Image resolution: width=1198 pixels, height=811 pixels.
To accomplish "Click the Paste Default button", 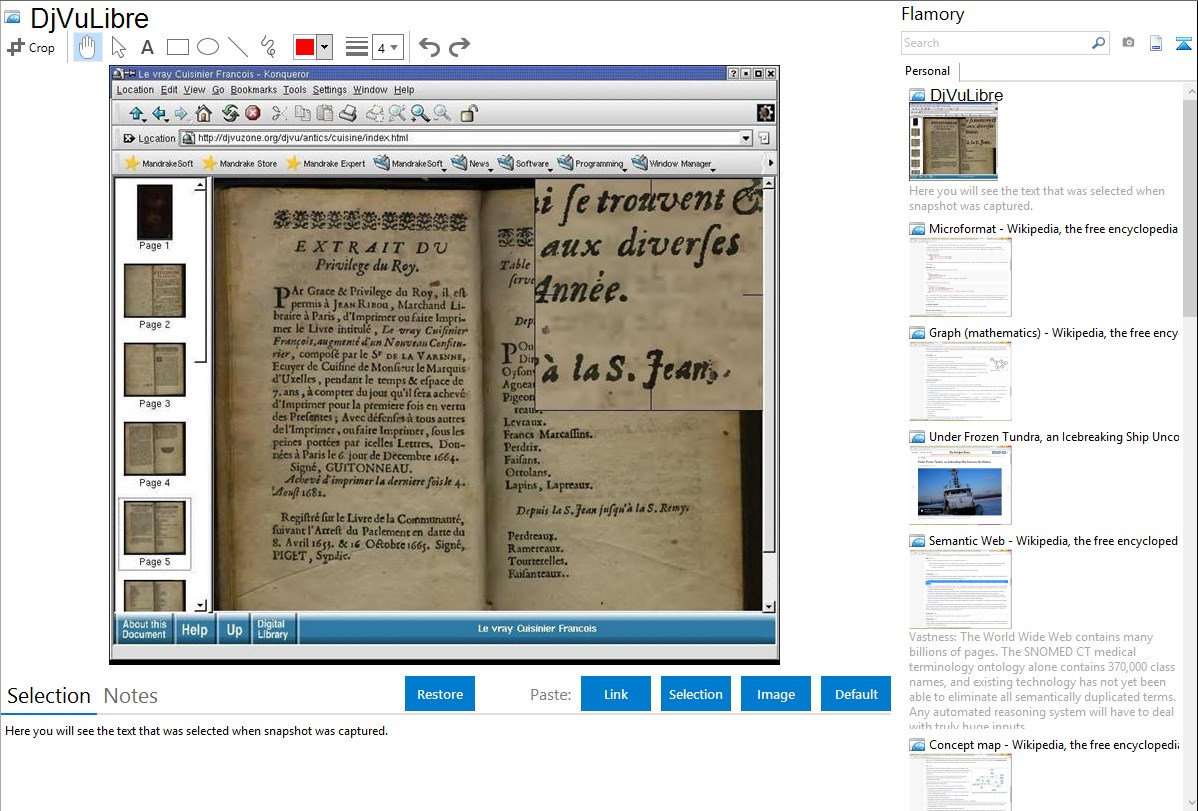I will click(x=856, y=694).
